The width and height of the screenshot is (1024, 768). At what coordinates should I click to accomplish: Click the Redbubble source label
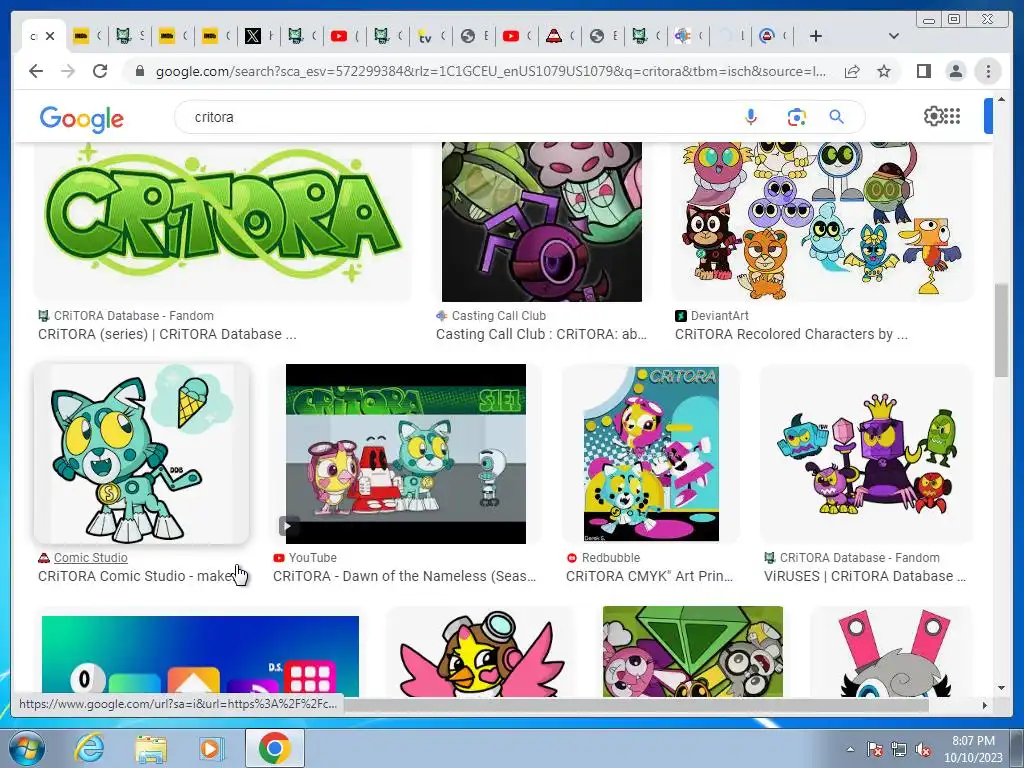(x=611, y=558)
